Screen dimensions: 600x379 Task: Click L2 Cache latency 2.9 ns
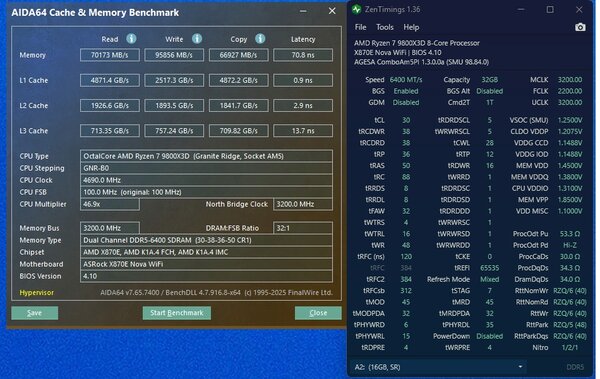click(303, 106)
